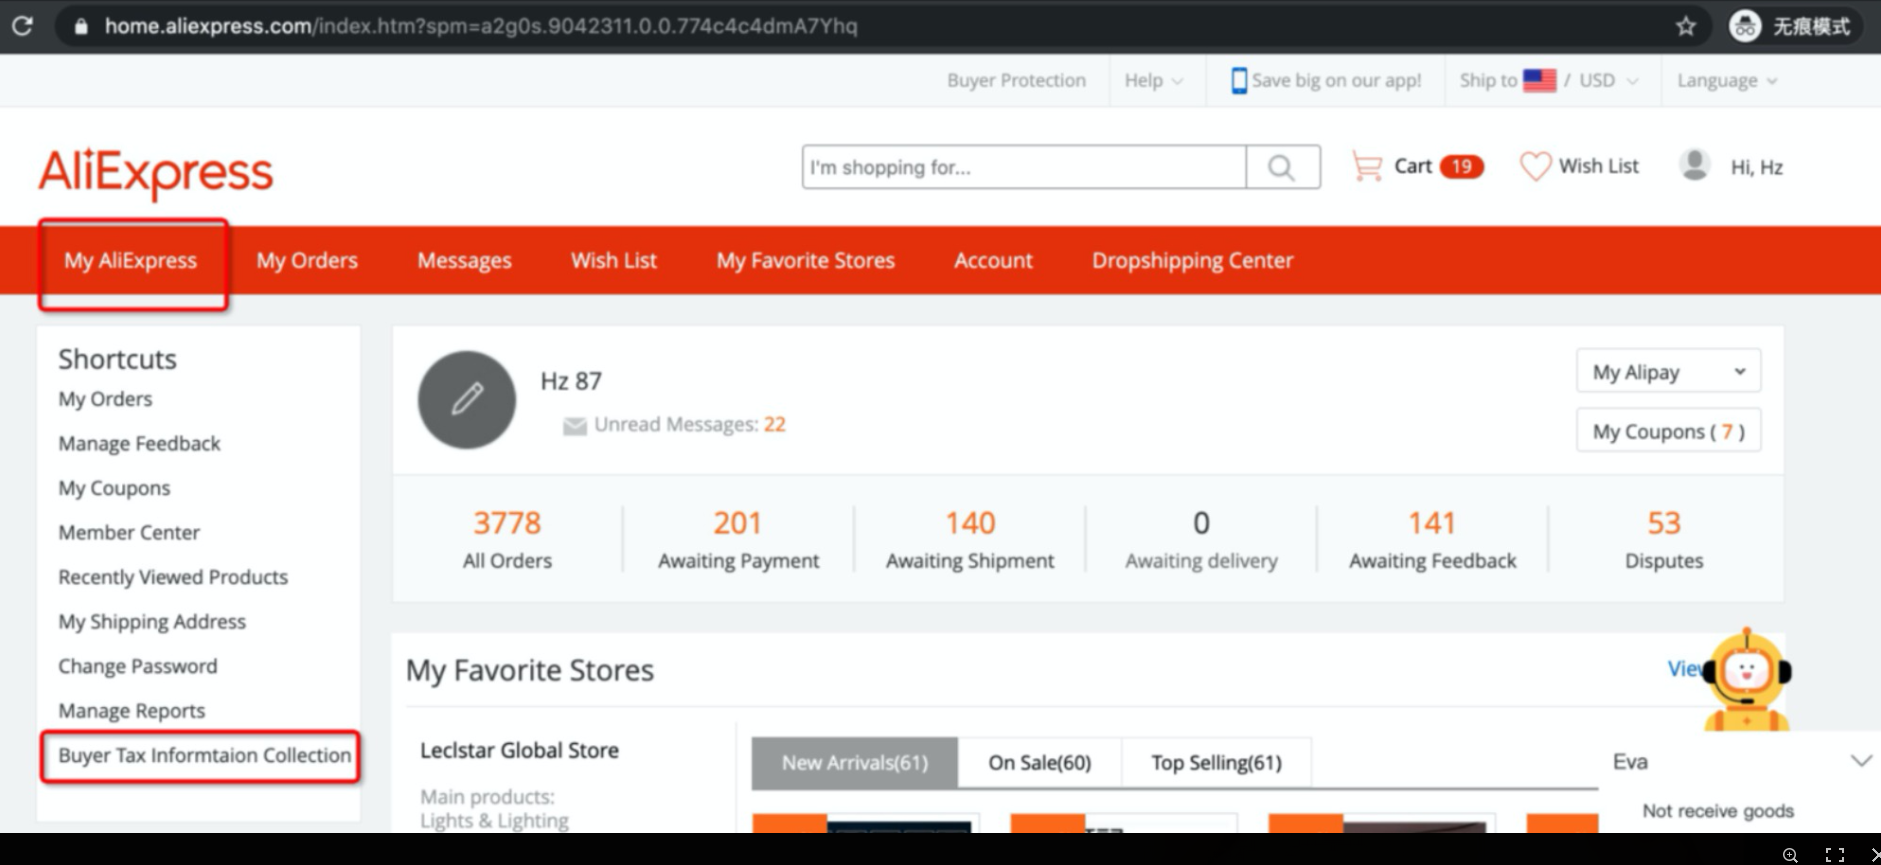Open Dropshipping Center nav tab

(1192, 260)
